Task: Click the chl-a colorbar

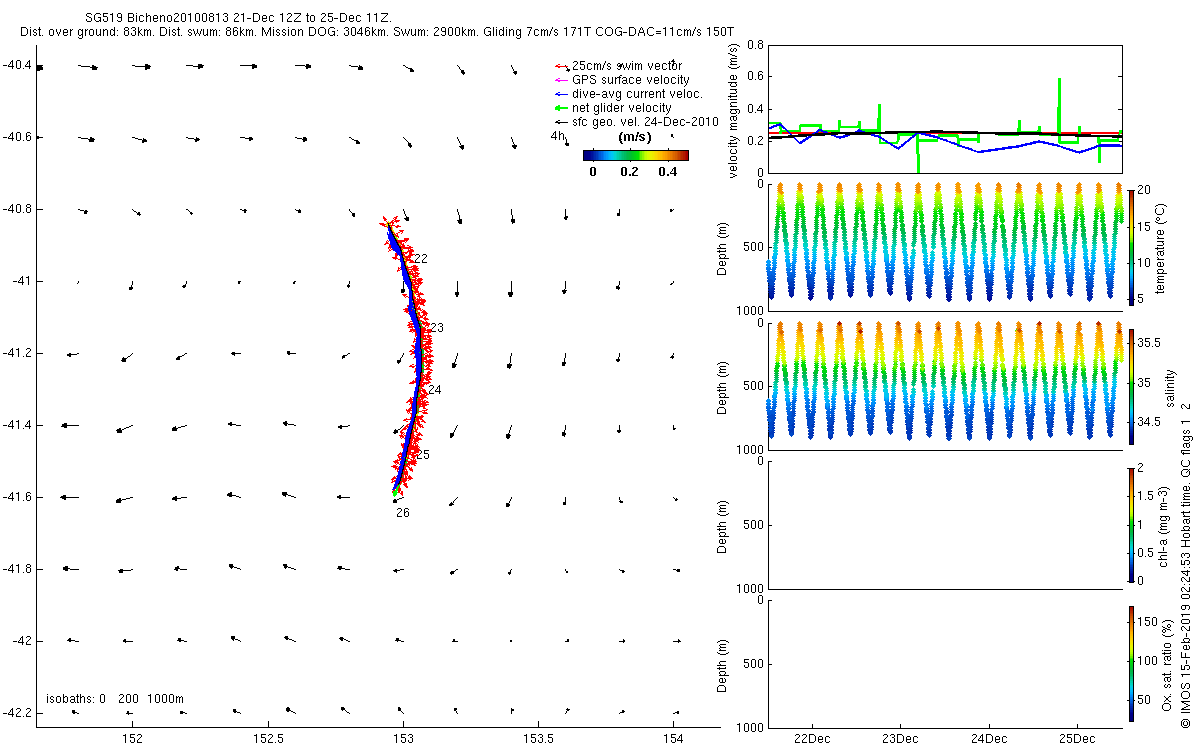Action: 1131,524
